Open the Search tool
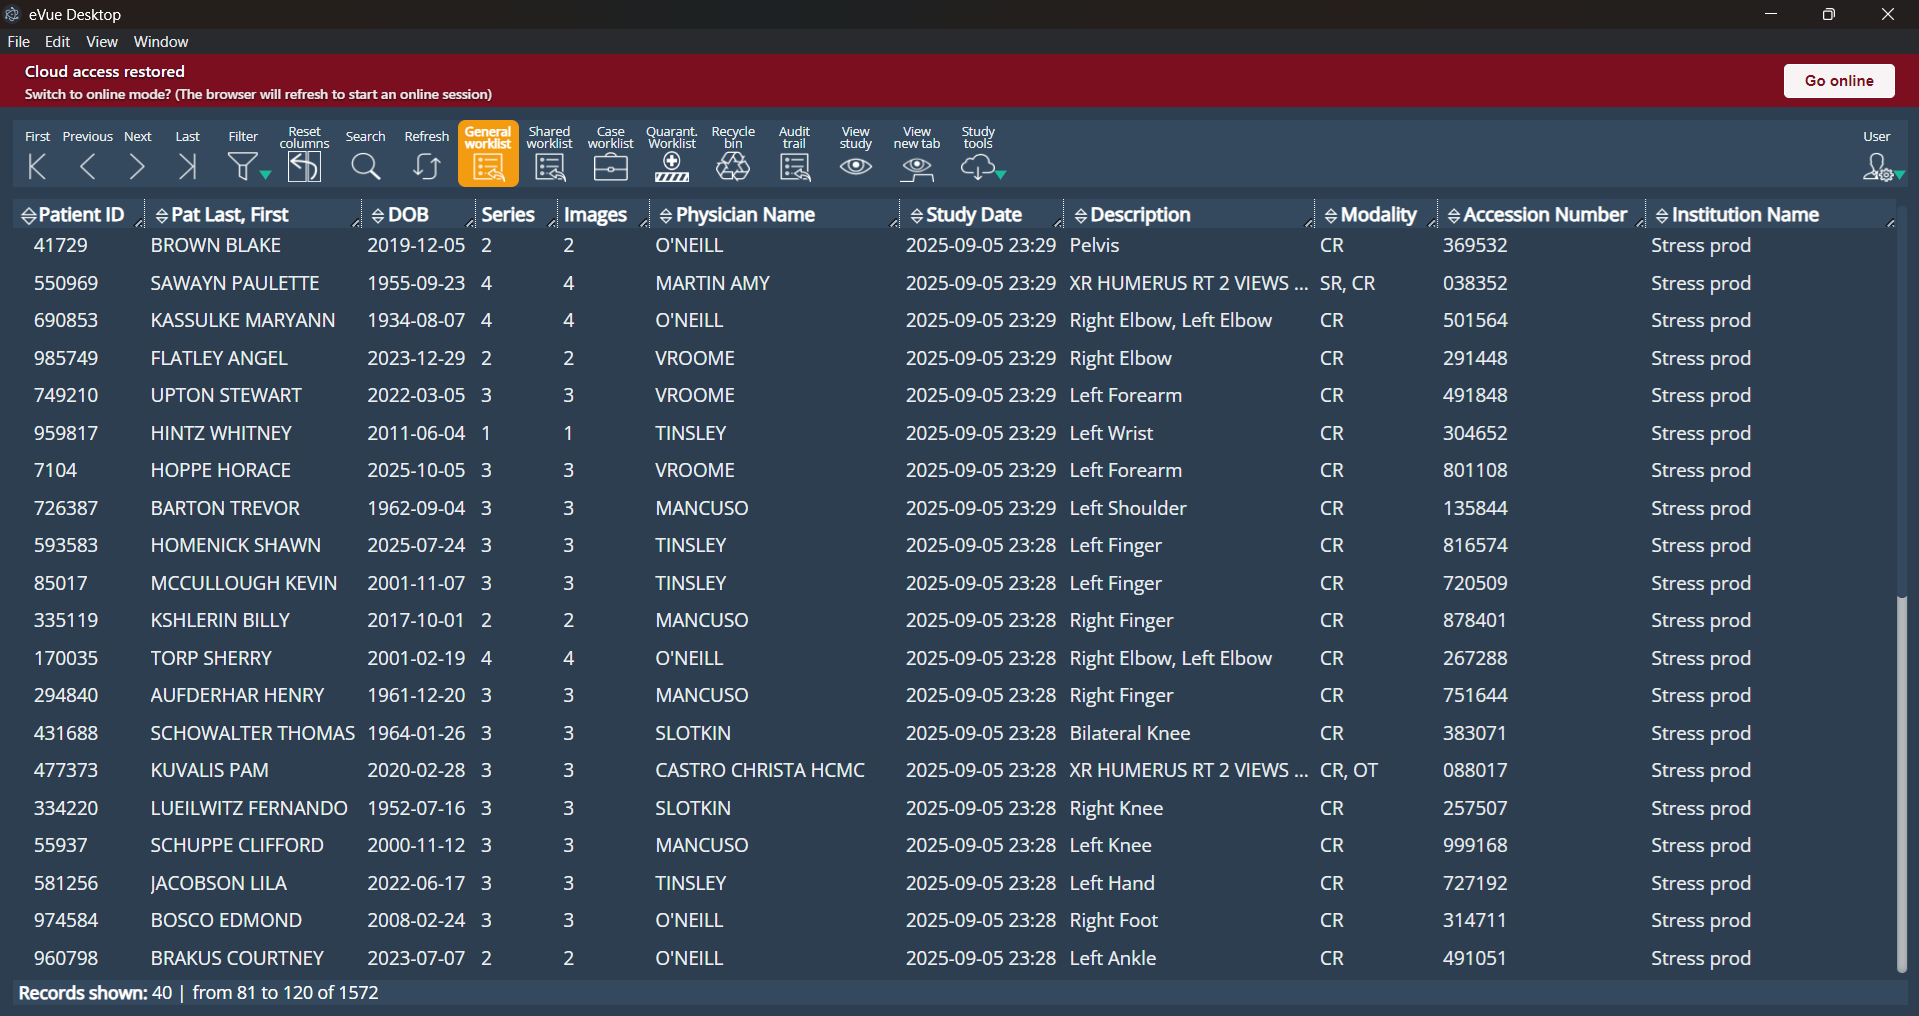This screenshot has width=1919, height=1016. (365, 166)
